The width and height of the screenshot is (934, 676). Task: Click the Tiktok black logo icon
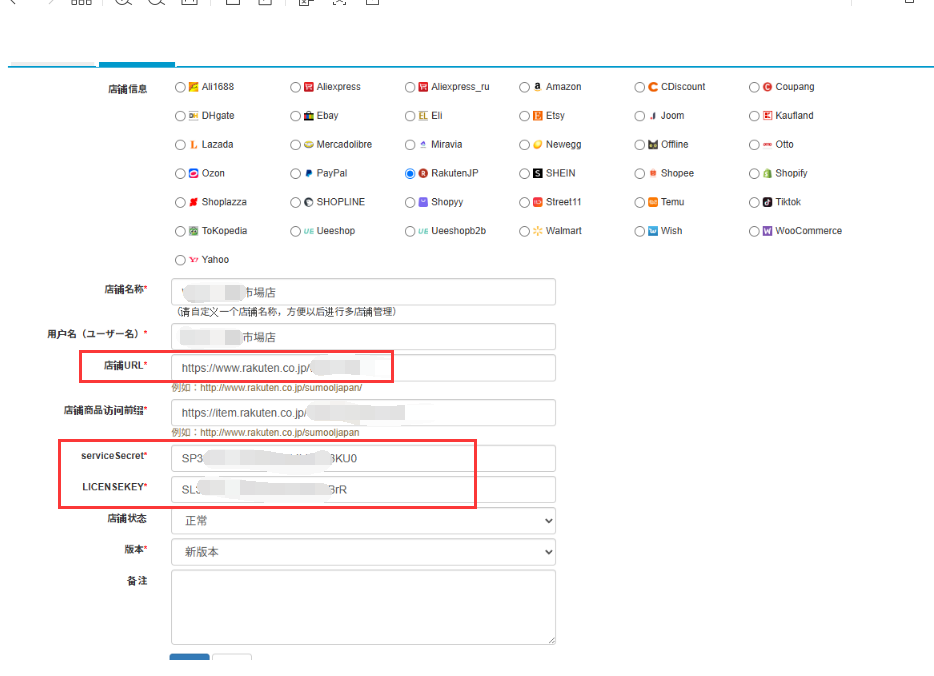767,203
